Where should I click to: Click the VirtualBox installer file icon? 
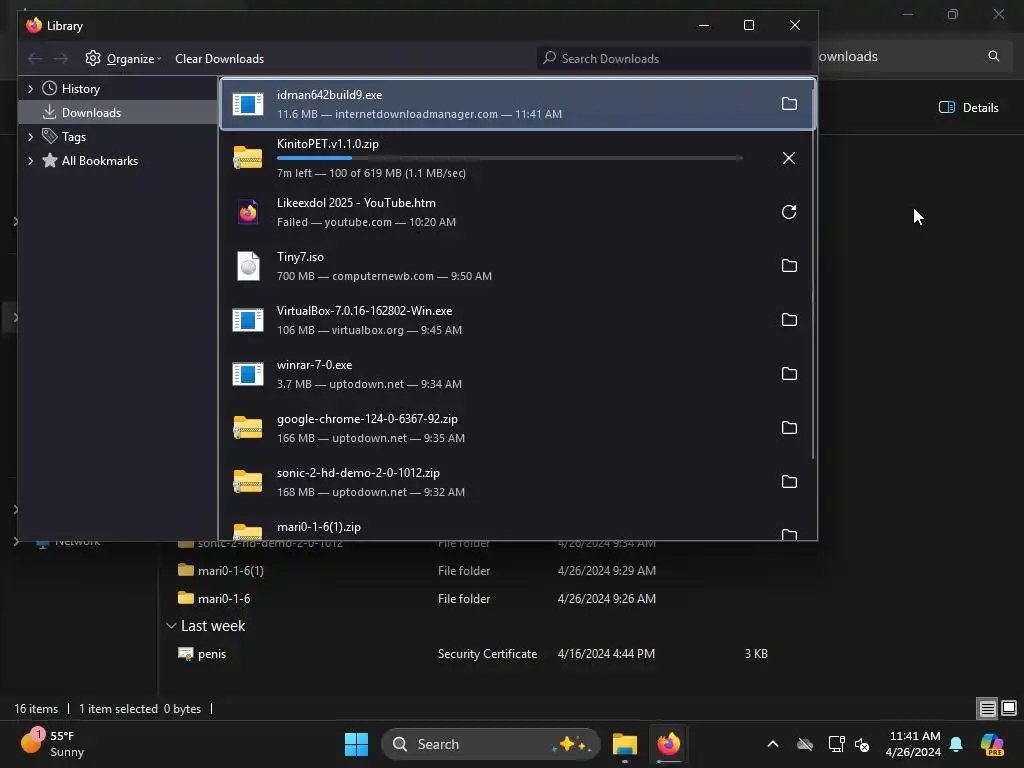[248, 320]
